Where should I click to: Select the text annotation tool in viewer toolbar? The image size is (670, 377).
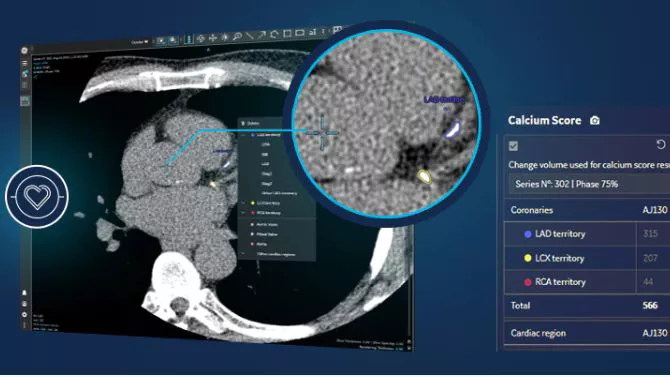[x=312, y=32]
